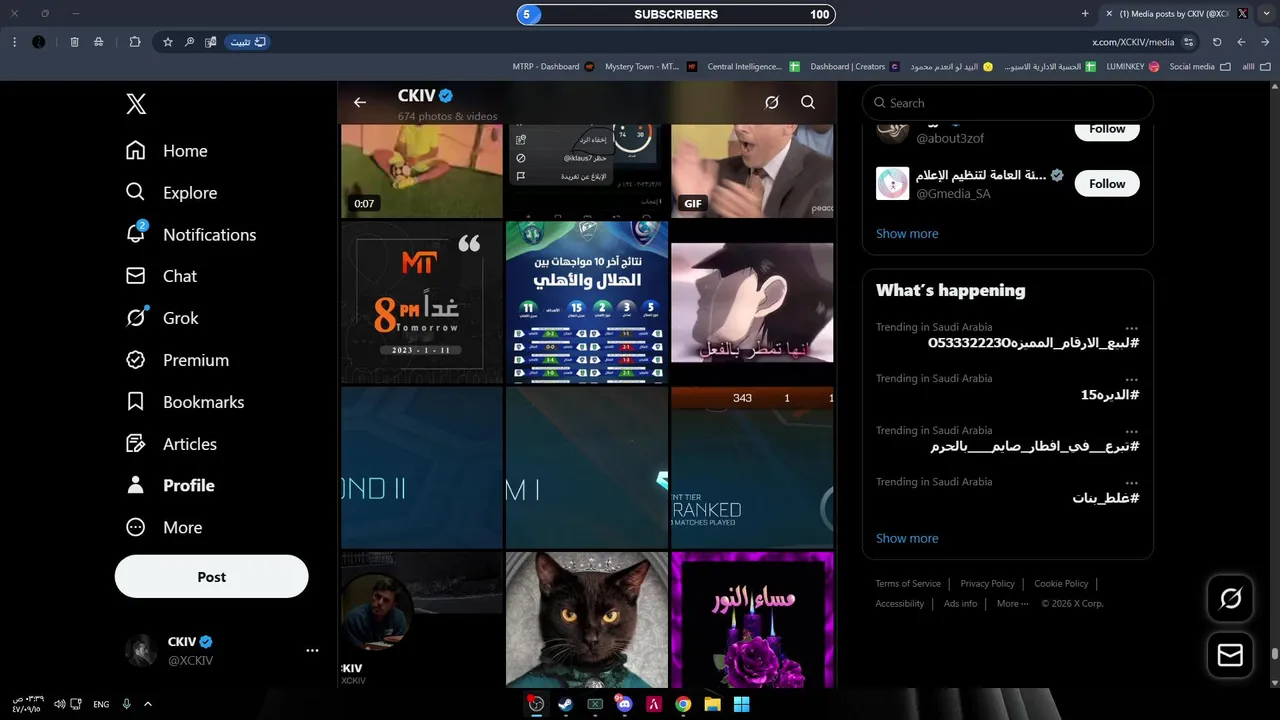The image size is (1280, 720).
Task: Click Cookie Policy footer link
Action: coord(1061,584)
